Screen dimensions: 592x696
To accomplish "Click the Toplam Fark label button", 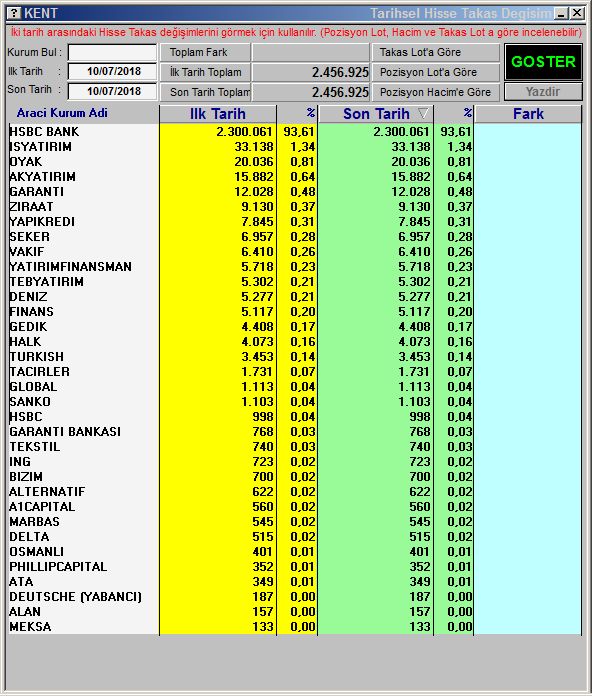I will click(205, 52).
